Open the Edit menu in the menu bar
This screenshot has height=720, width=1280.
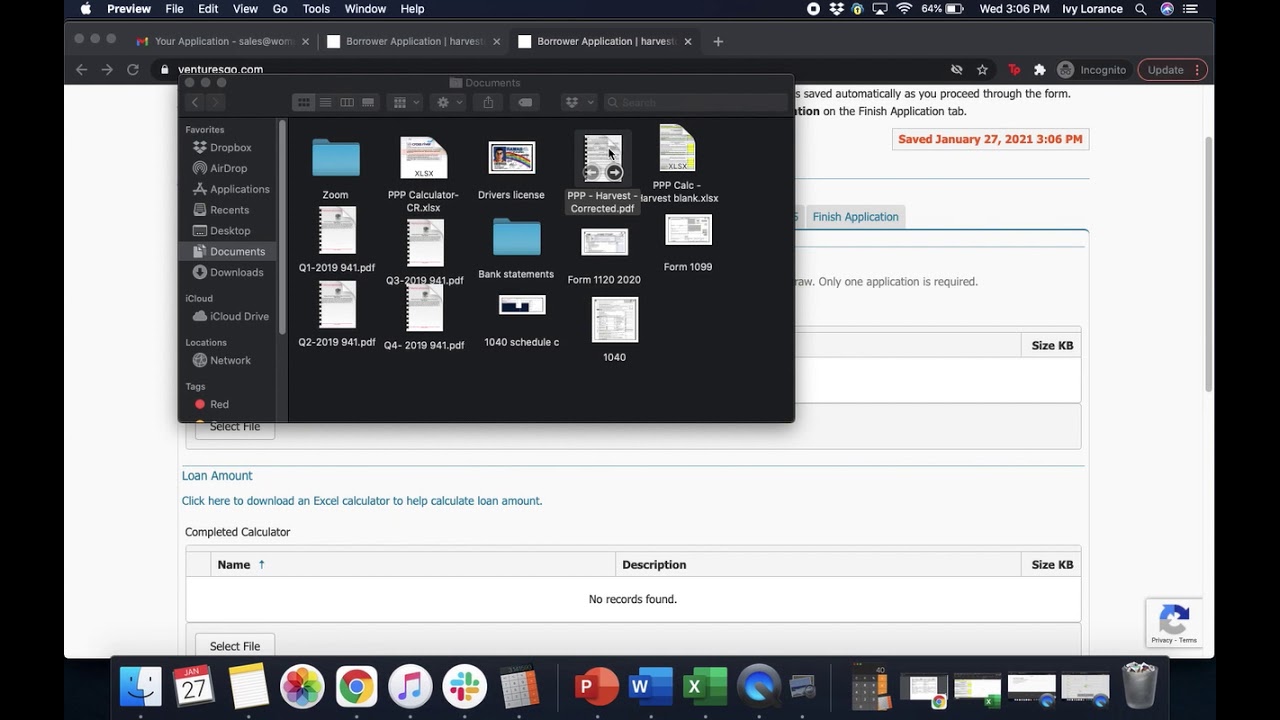point(208,9)
